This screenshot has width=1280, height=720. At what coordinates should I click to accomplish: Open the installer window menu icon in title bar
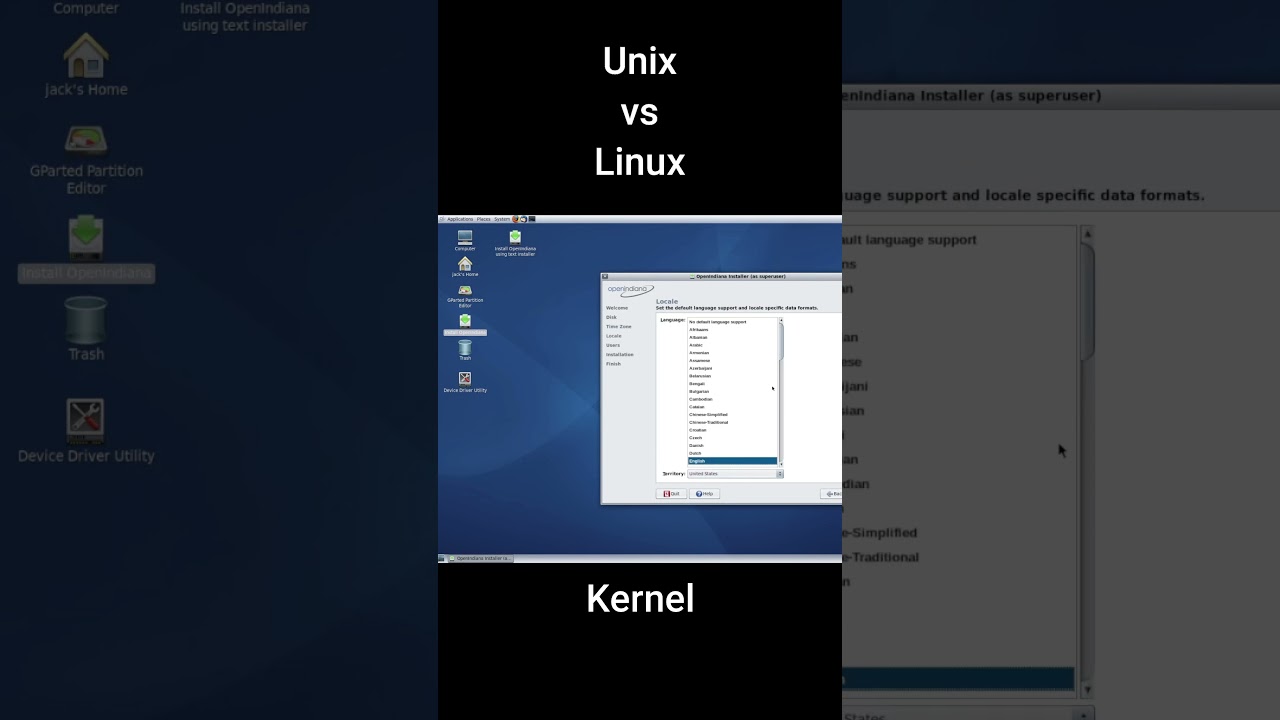pyautogui.click(x=605, y=276)
